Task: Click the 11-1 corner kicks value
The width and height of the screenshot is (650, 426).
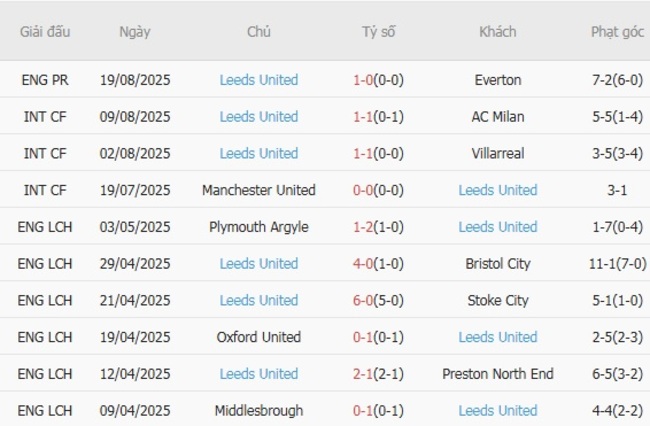Action: click(602, 264)
